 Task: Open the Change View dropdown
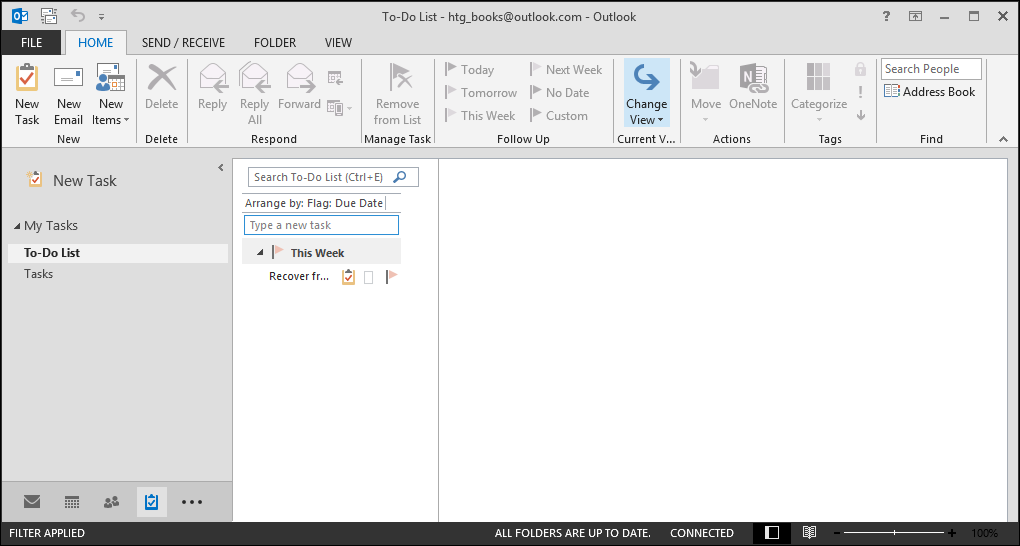[x=647, y=93]
